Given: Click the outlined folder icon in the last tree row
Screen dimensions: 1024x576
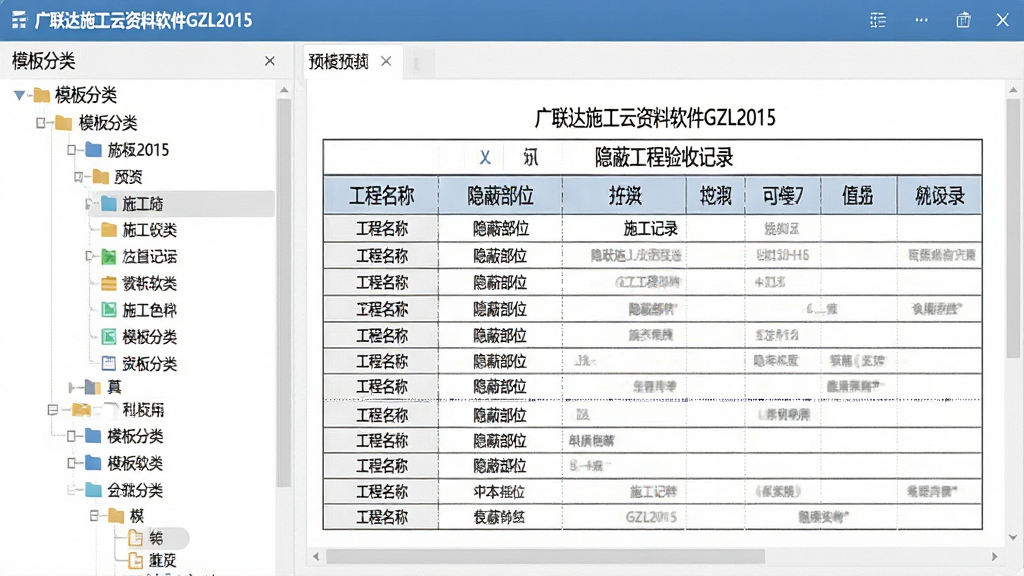Looking at the screenshot, I should tap(136, 560).
